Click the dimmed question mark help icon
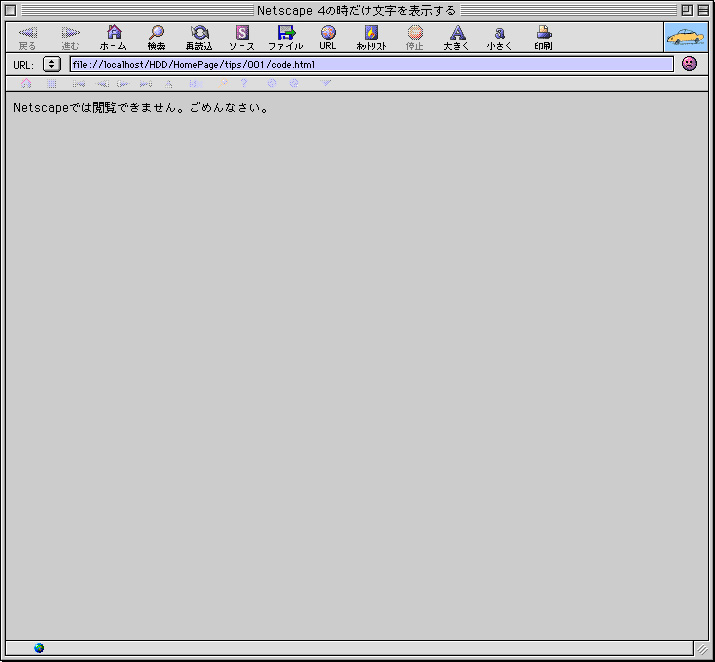Image resolution: width=715 pixels, height=662 pixels. coord(244,83)
